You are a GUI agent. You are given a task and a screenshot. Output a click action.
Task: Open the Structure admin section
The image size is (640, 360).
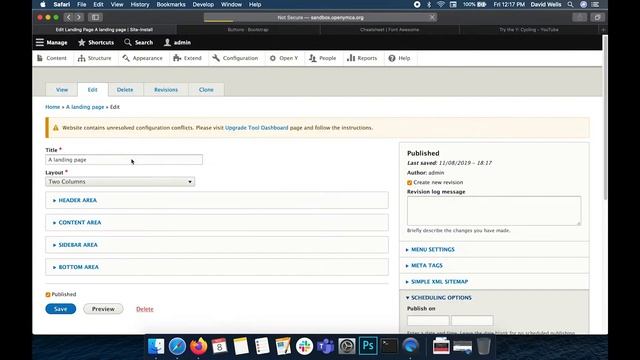pos(94,58)
